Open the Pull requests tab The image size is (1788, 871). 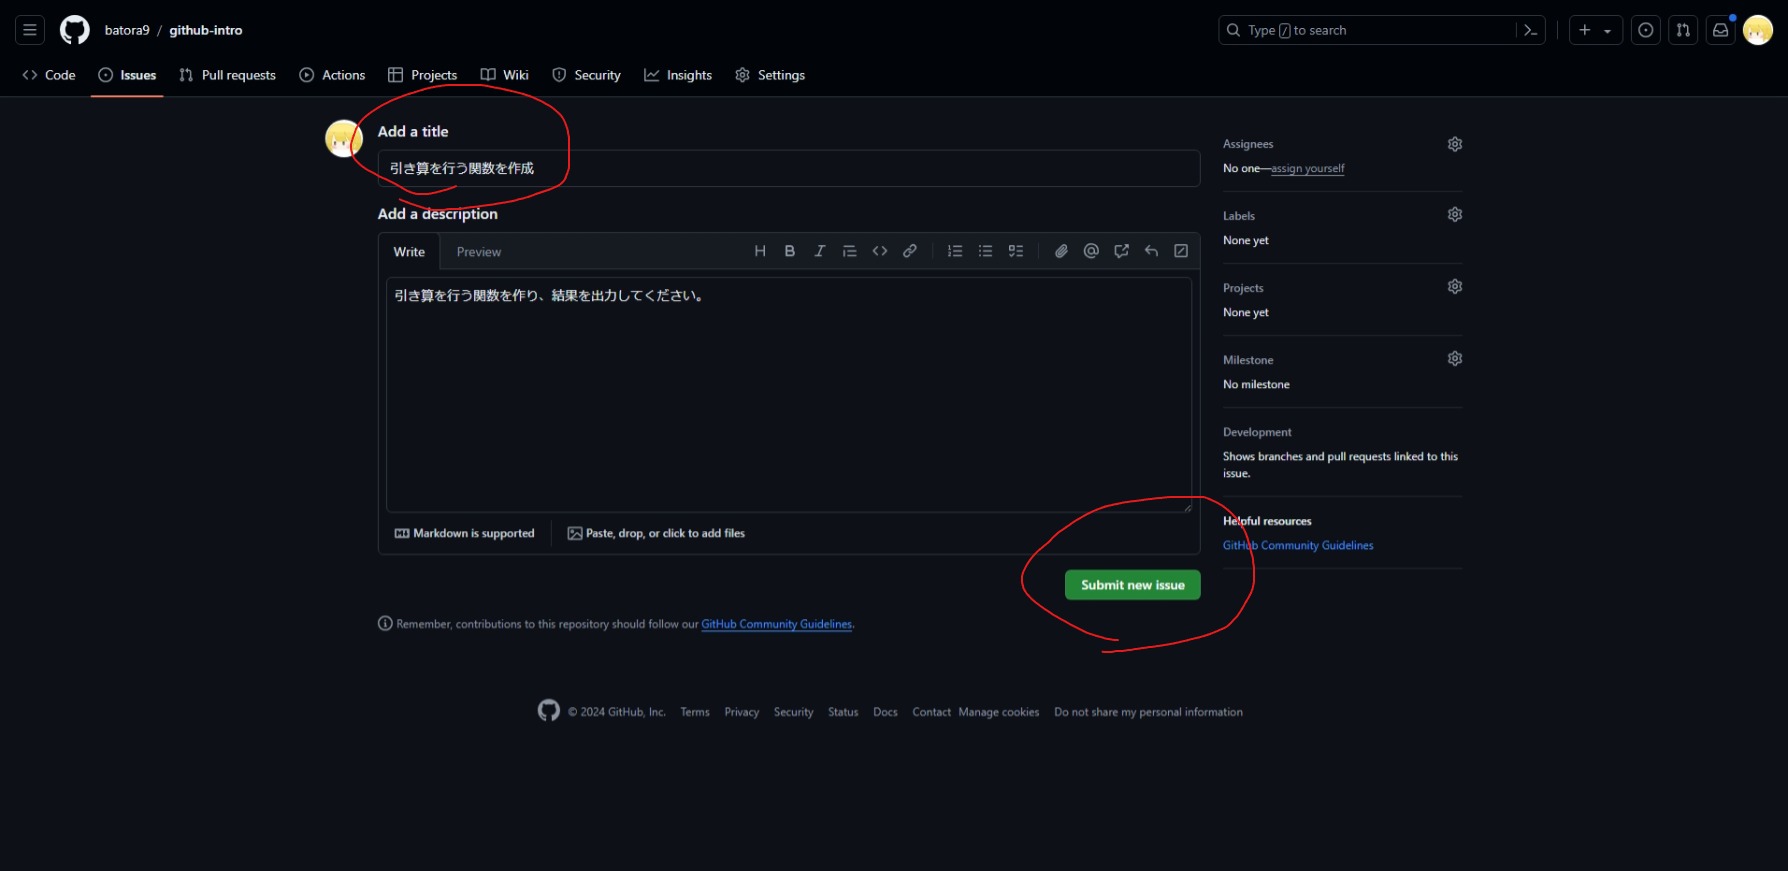click(x=227, y=75)
